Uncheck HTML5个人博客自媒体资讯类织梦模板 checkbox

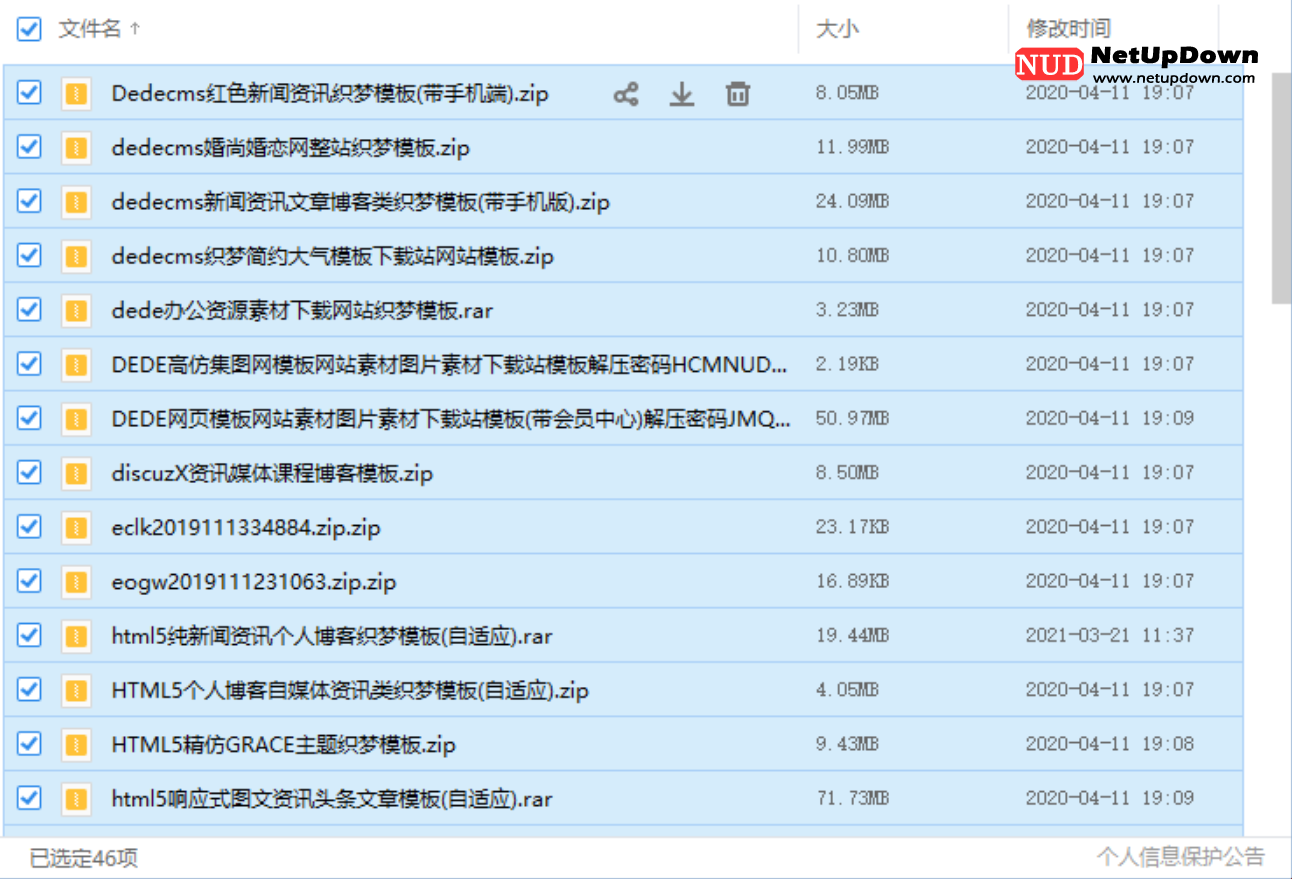click(x=29, y=689)
